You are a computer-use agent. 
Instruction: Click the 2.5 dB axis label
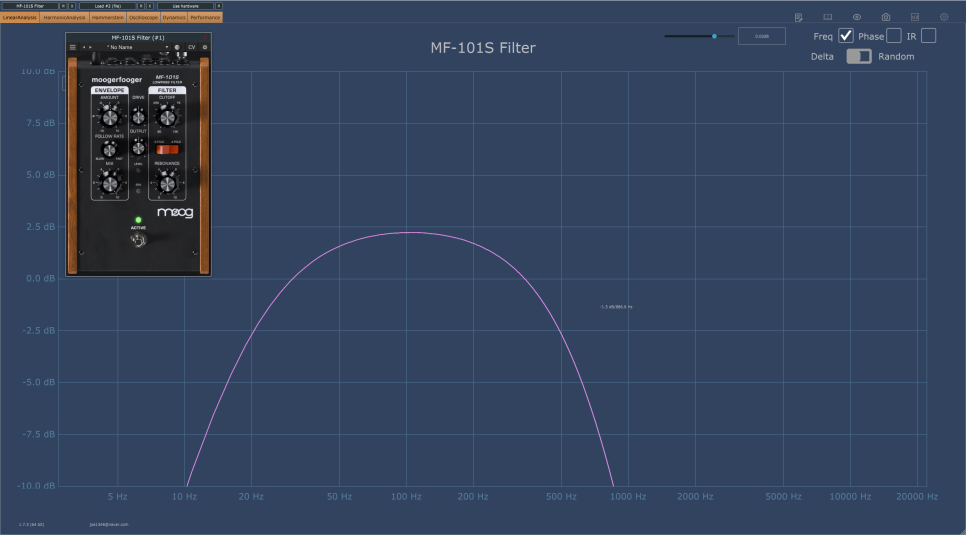[39, 227]
